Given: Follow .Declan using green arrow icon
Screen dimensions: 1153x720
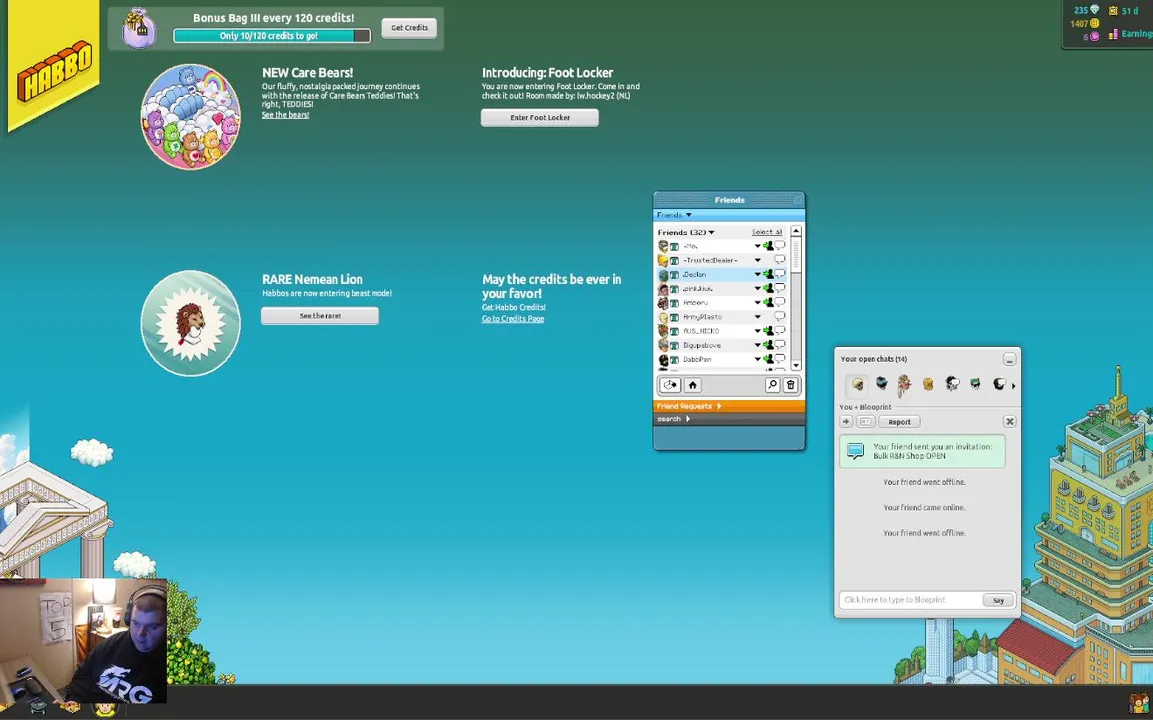Looking at the screenshot, I should coord(768,274).
